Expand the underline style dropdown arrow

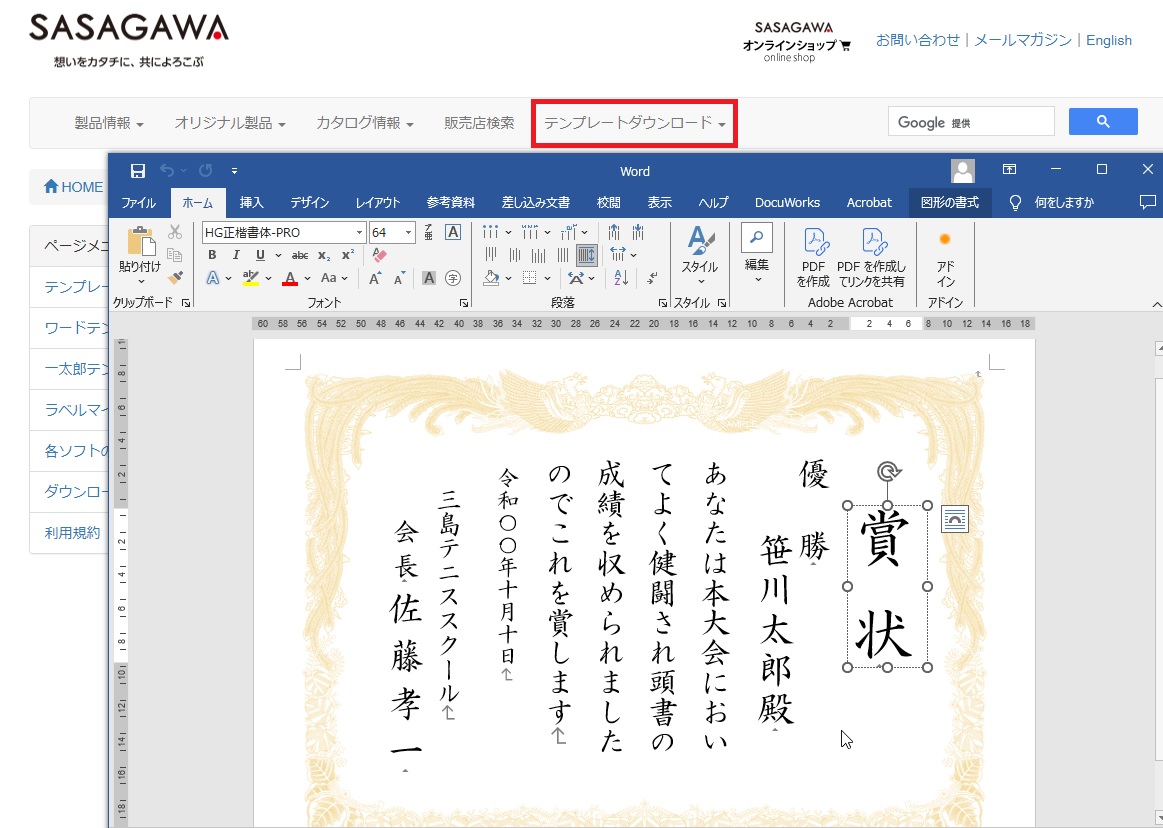[x=278, y=256]
